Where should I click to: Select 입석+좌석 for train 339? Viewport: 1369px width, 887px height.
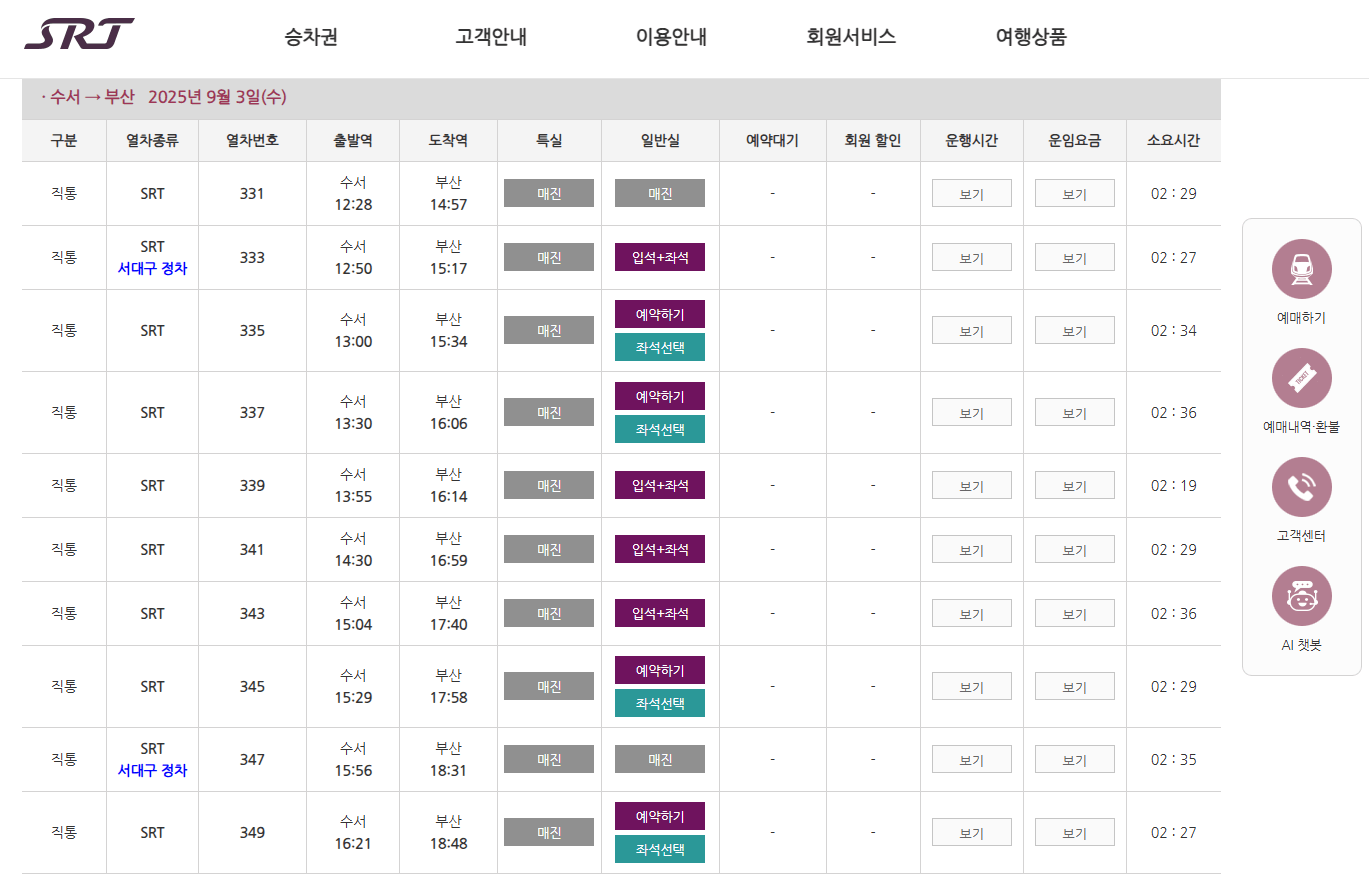pos(660,485)
